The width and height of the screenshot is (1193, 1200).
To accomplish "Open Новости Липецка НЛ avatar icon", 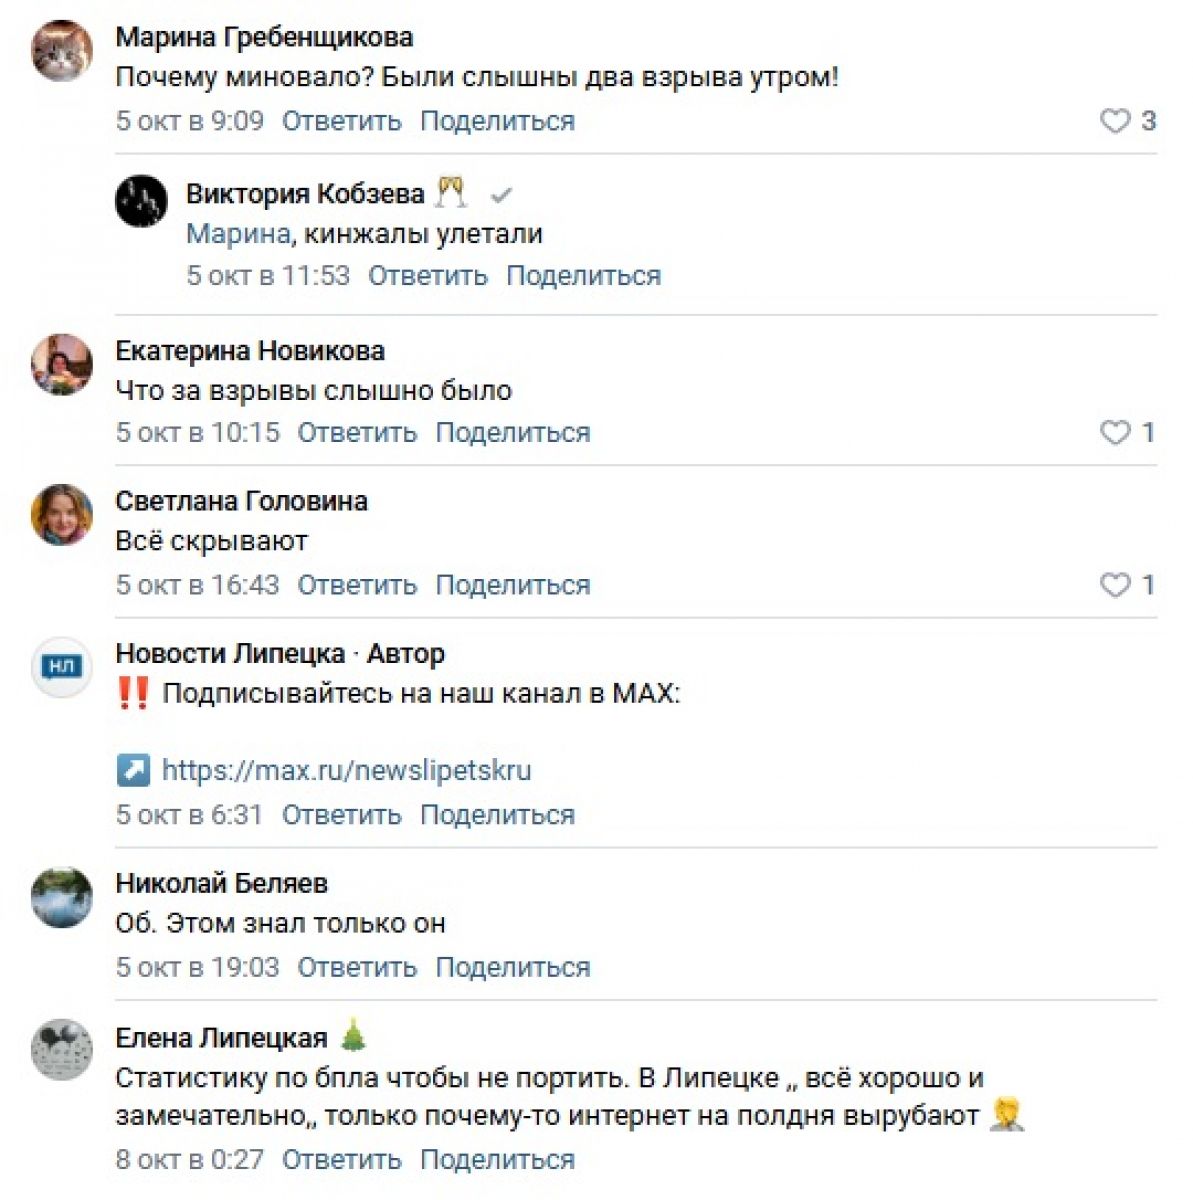I will [x=62, y=666].
